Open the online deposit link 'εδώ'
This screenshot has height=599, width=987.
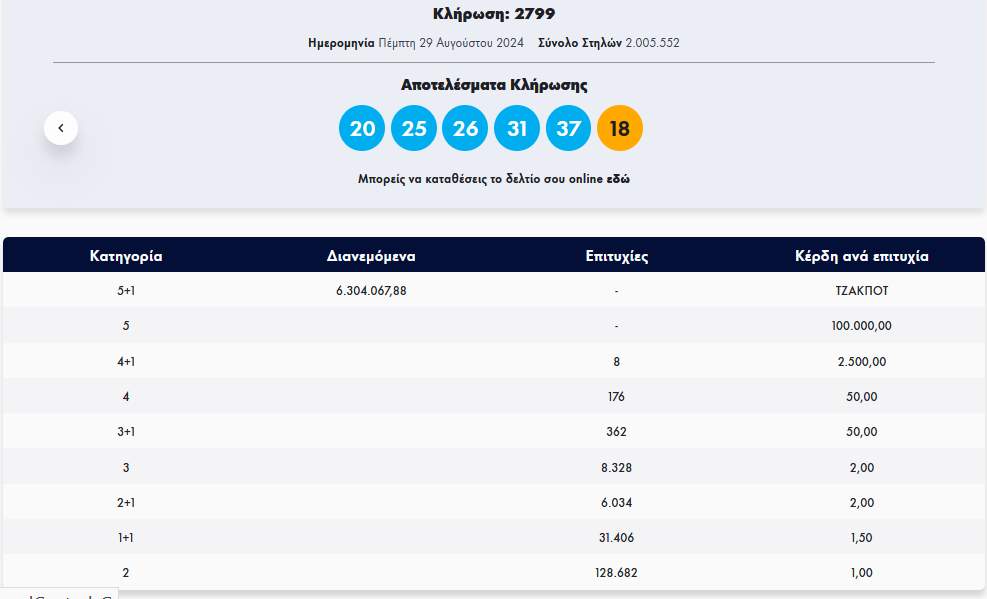(618, 179)
